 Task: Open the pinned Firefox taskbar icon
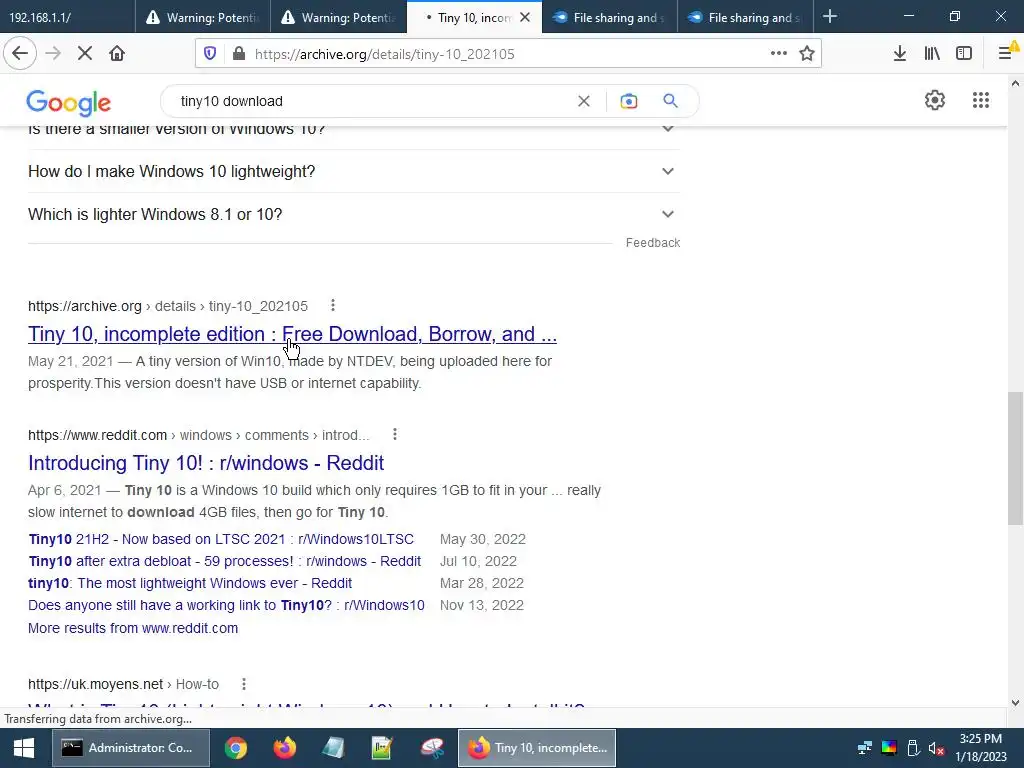click(x=285, y=748)
